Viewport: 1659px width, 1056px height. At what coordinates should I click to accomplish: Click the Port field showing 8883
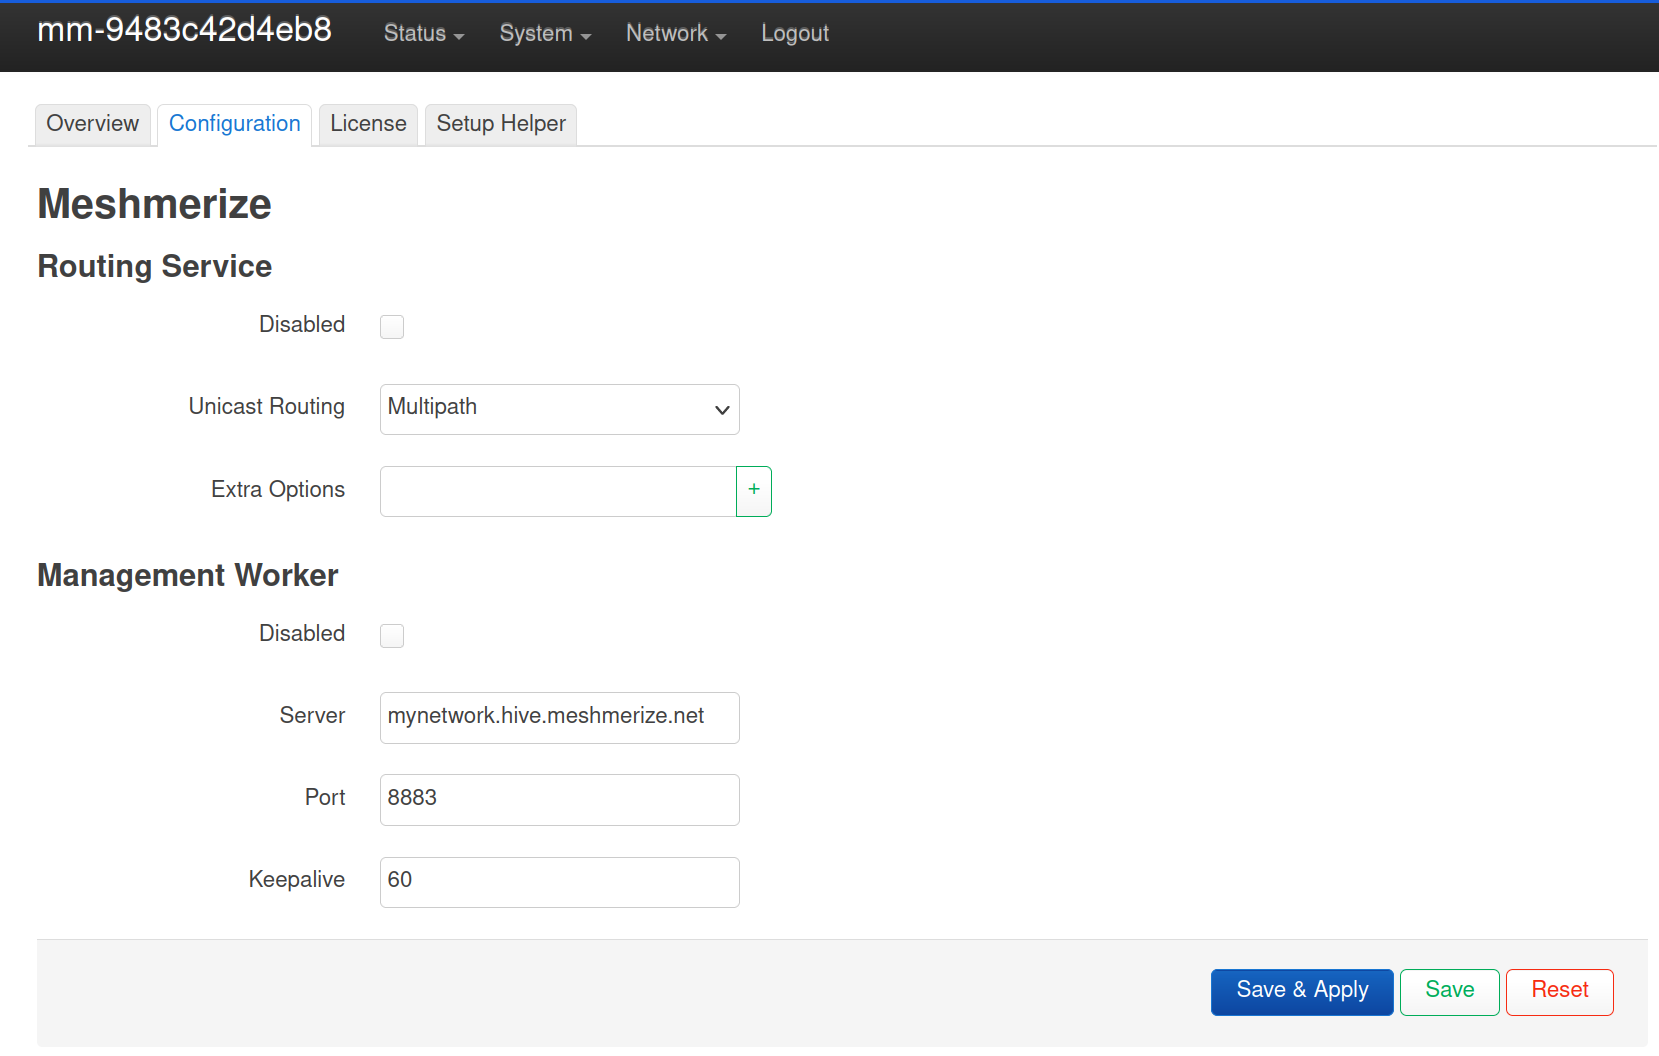[560, 800]
